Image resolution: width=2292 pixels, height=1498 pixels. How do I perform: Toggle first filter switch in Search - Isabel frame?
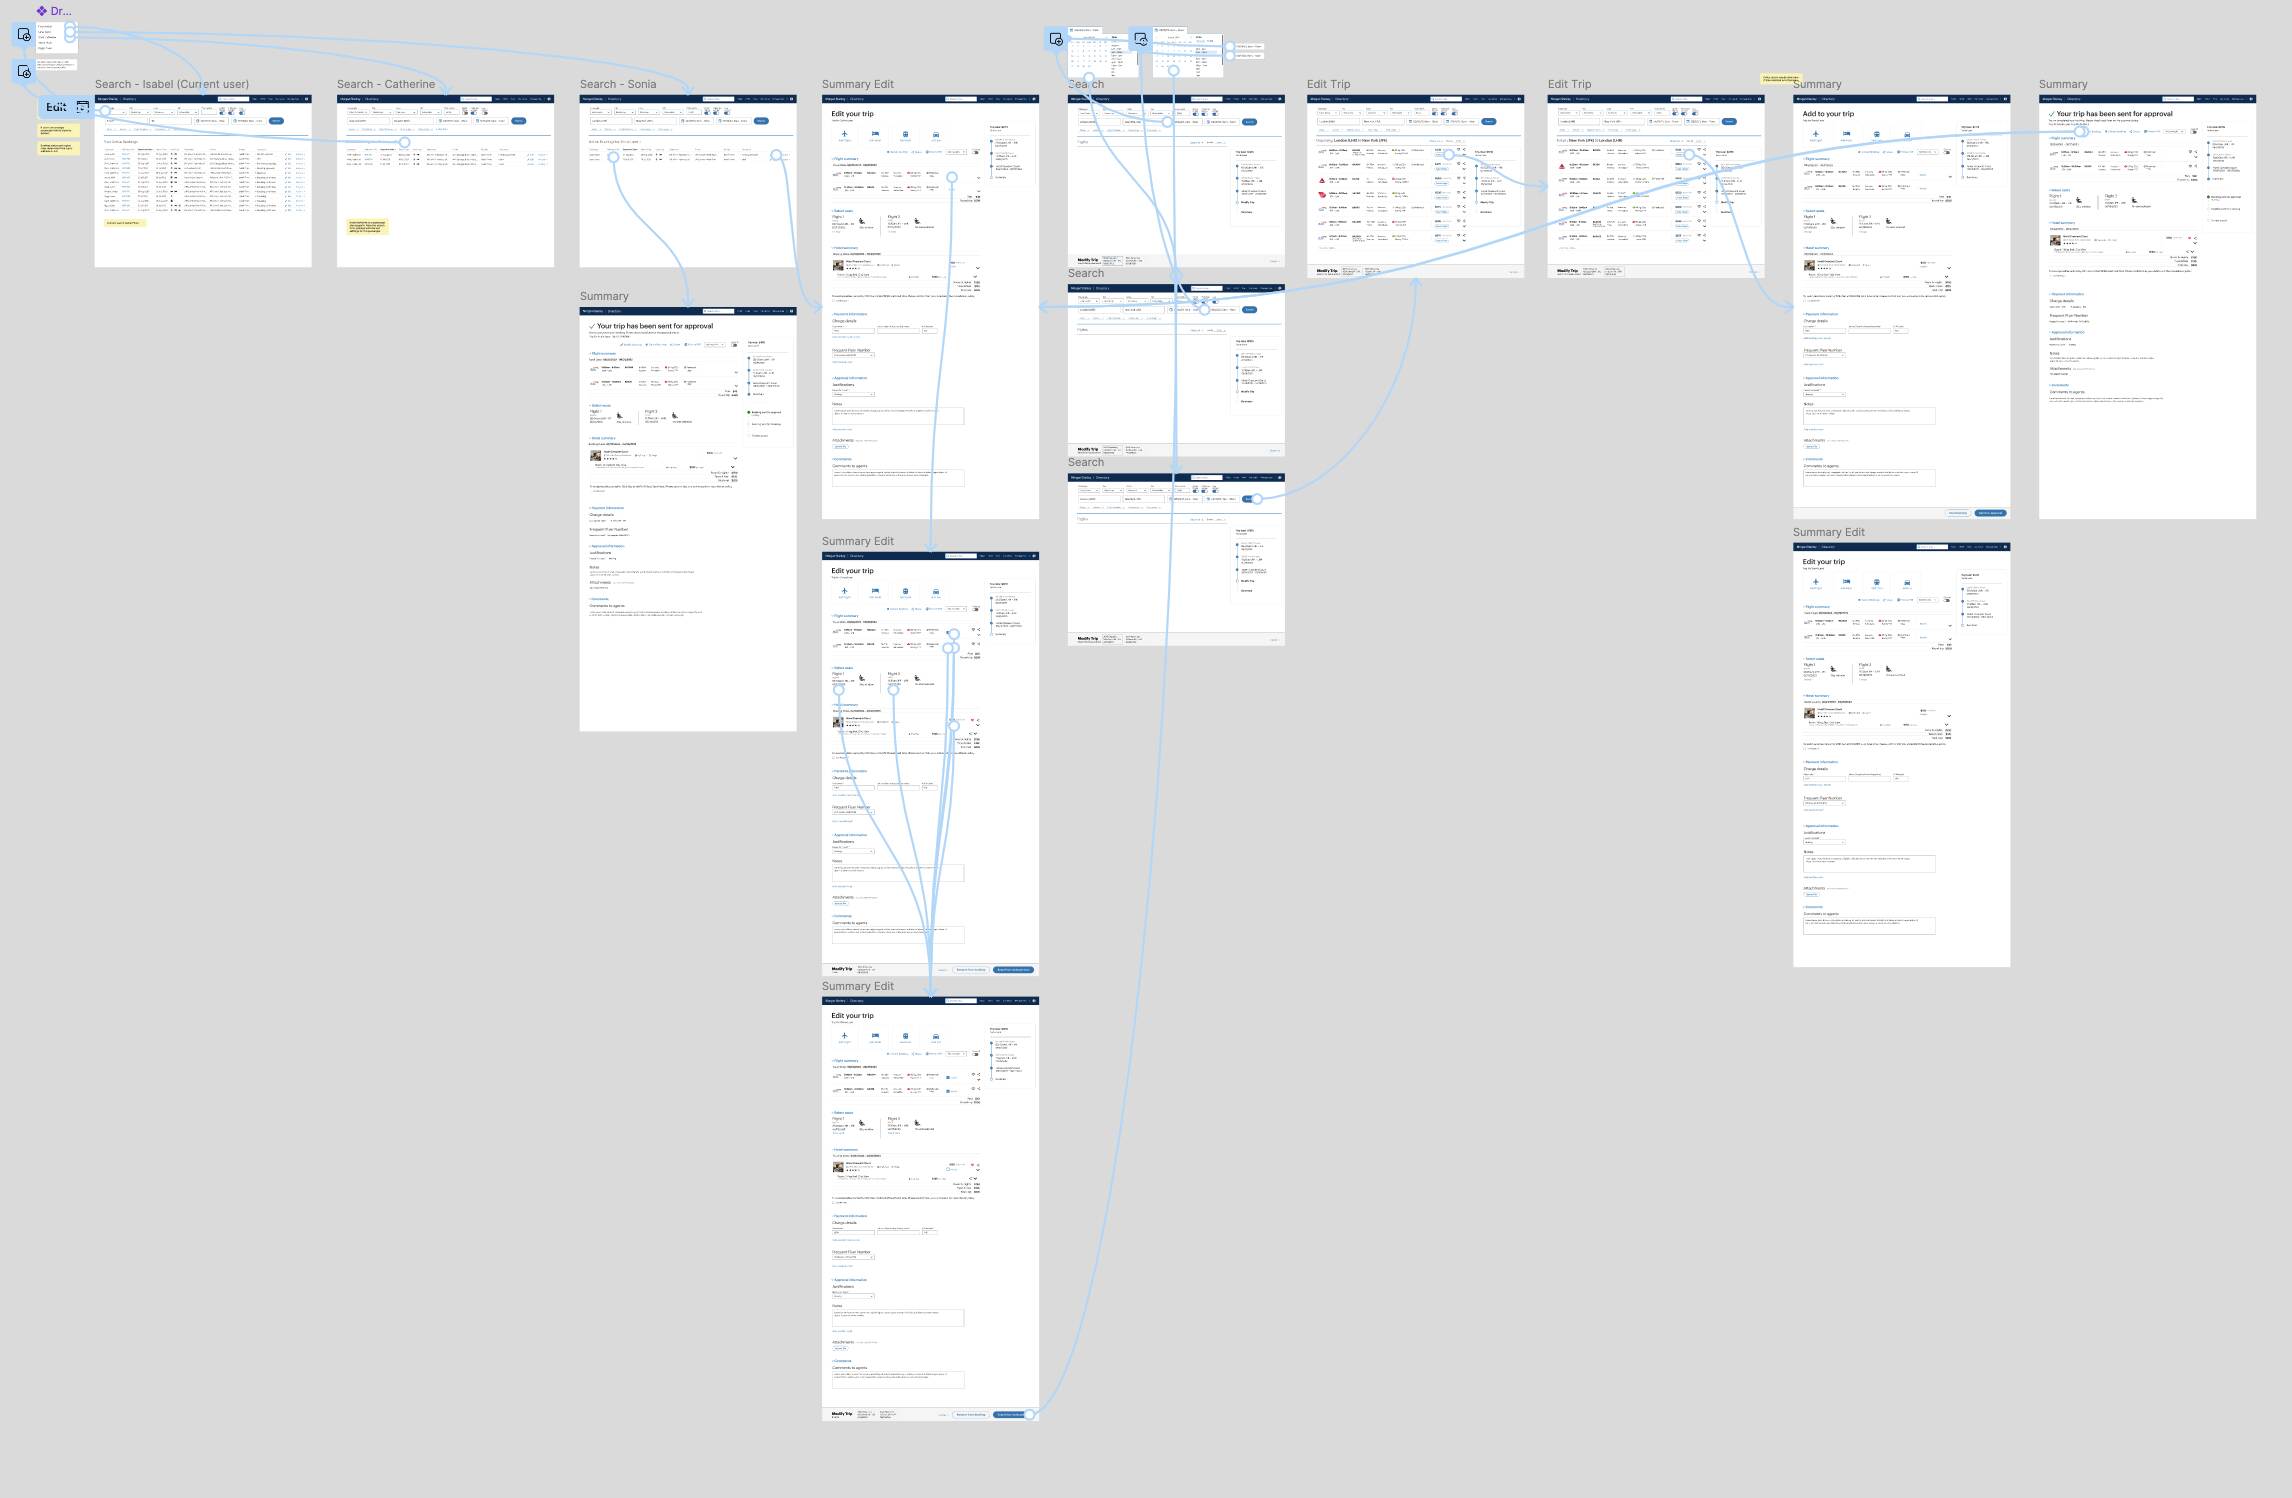pyautogui.click(x=222, y=112)
